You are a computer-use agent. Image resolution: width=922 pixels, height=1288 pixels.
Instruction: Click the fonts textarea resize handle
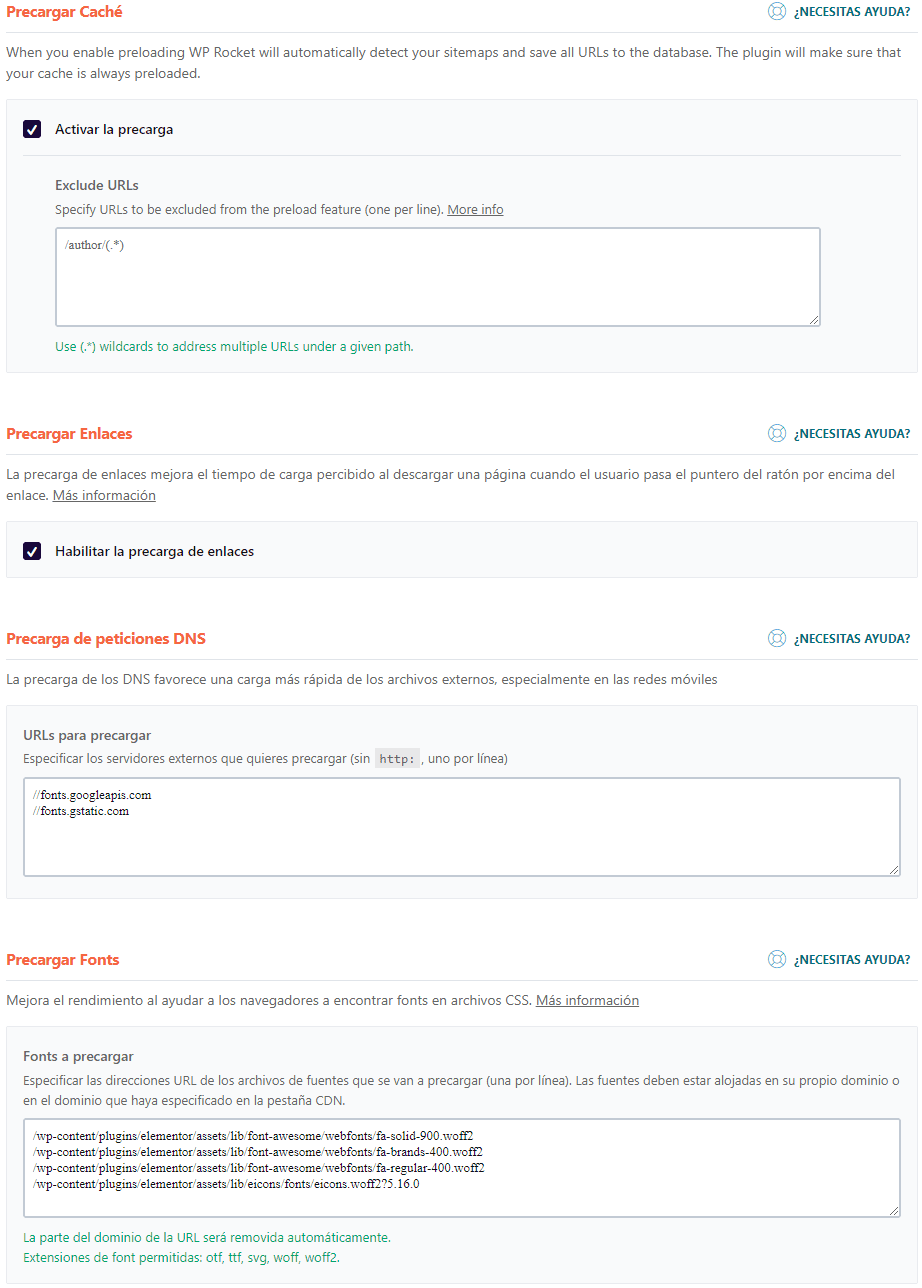pos(894,1210)
